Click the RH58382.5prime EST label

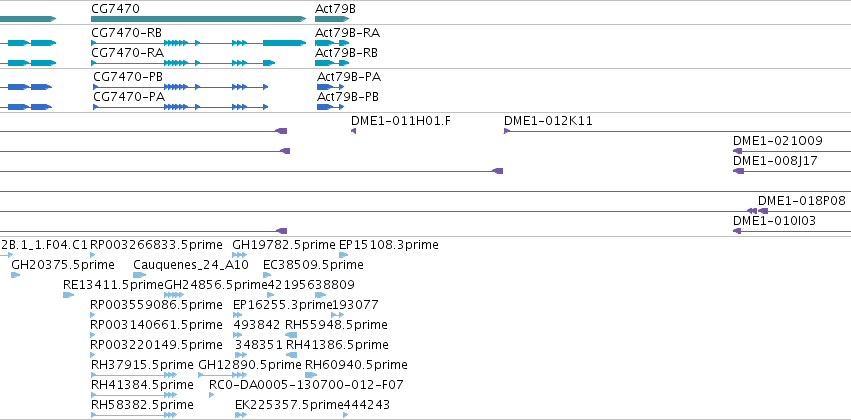click(142, 405)
